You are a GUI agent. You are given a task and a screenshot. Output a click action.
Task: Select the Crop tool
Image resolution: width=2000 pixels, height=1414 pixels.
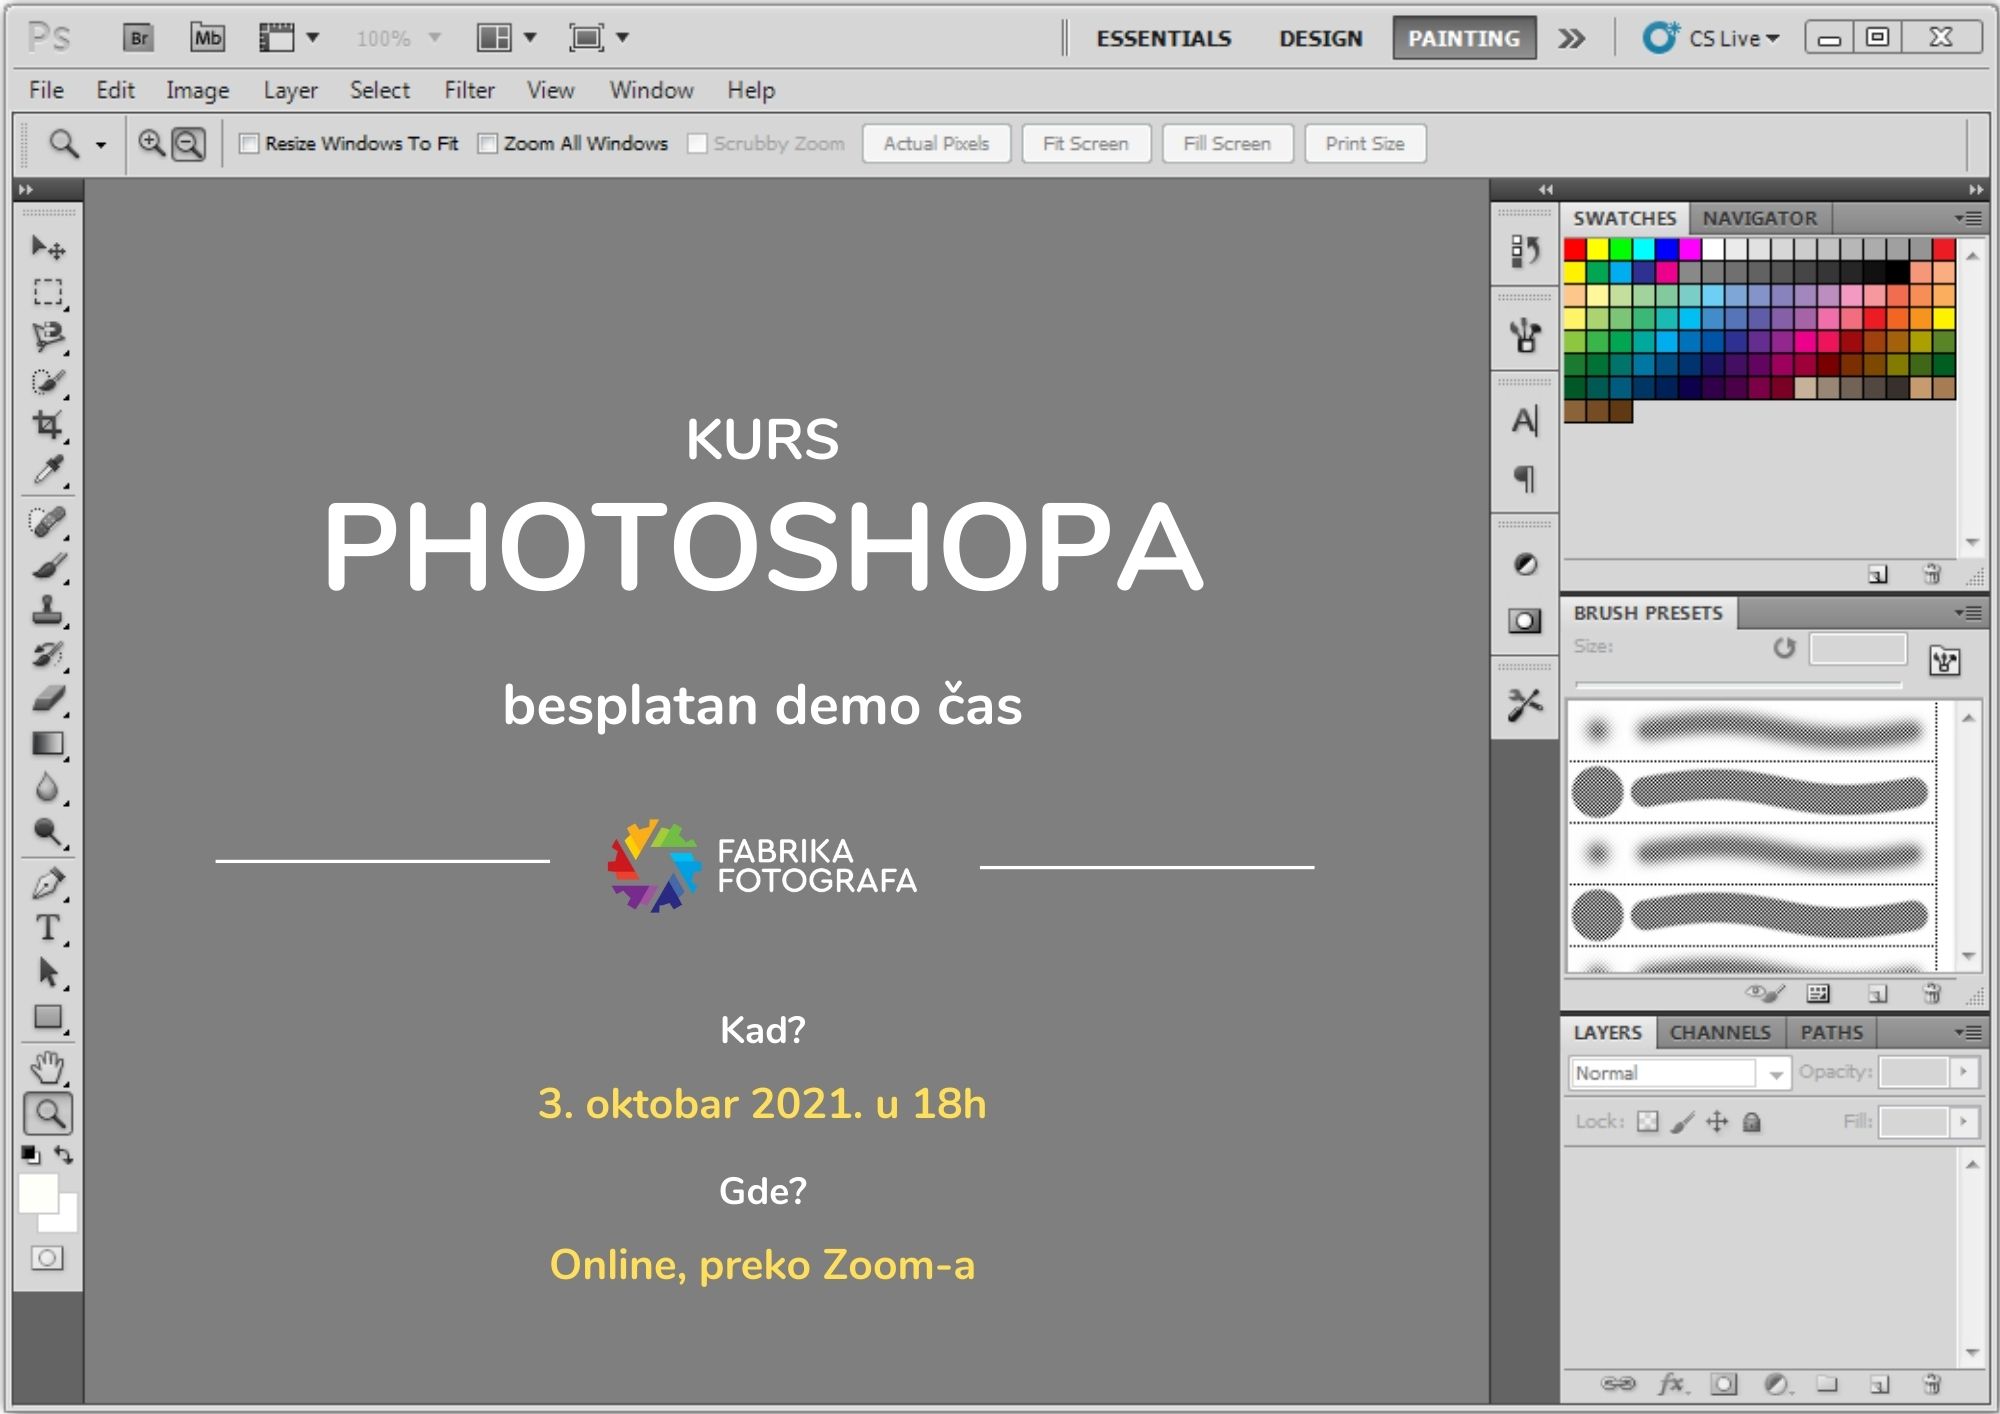pos(47,424)
